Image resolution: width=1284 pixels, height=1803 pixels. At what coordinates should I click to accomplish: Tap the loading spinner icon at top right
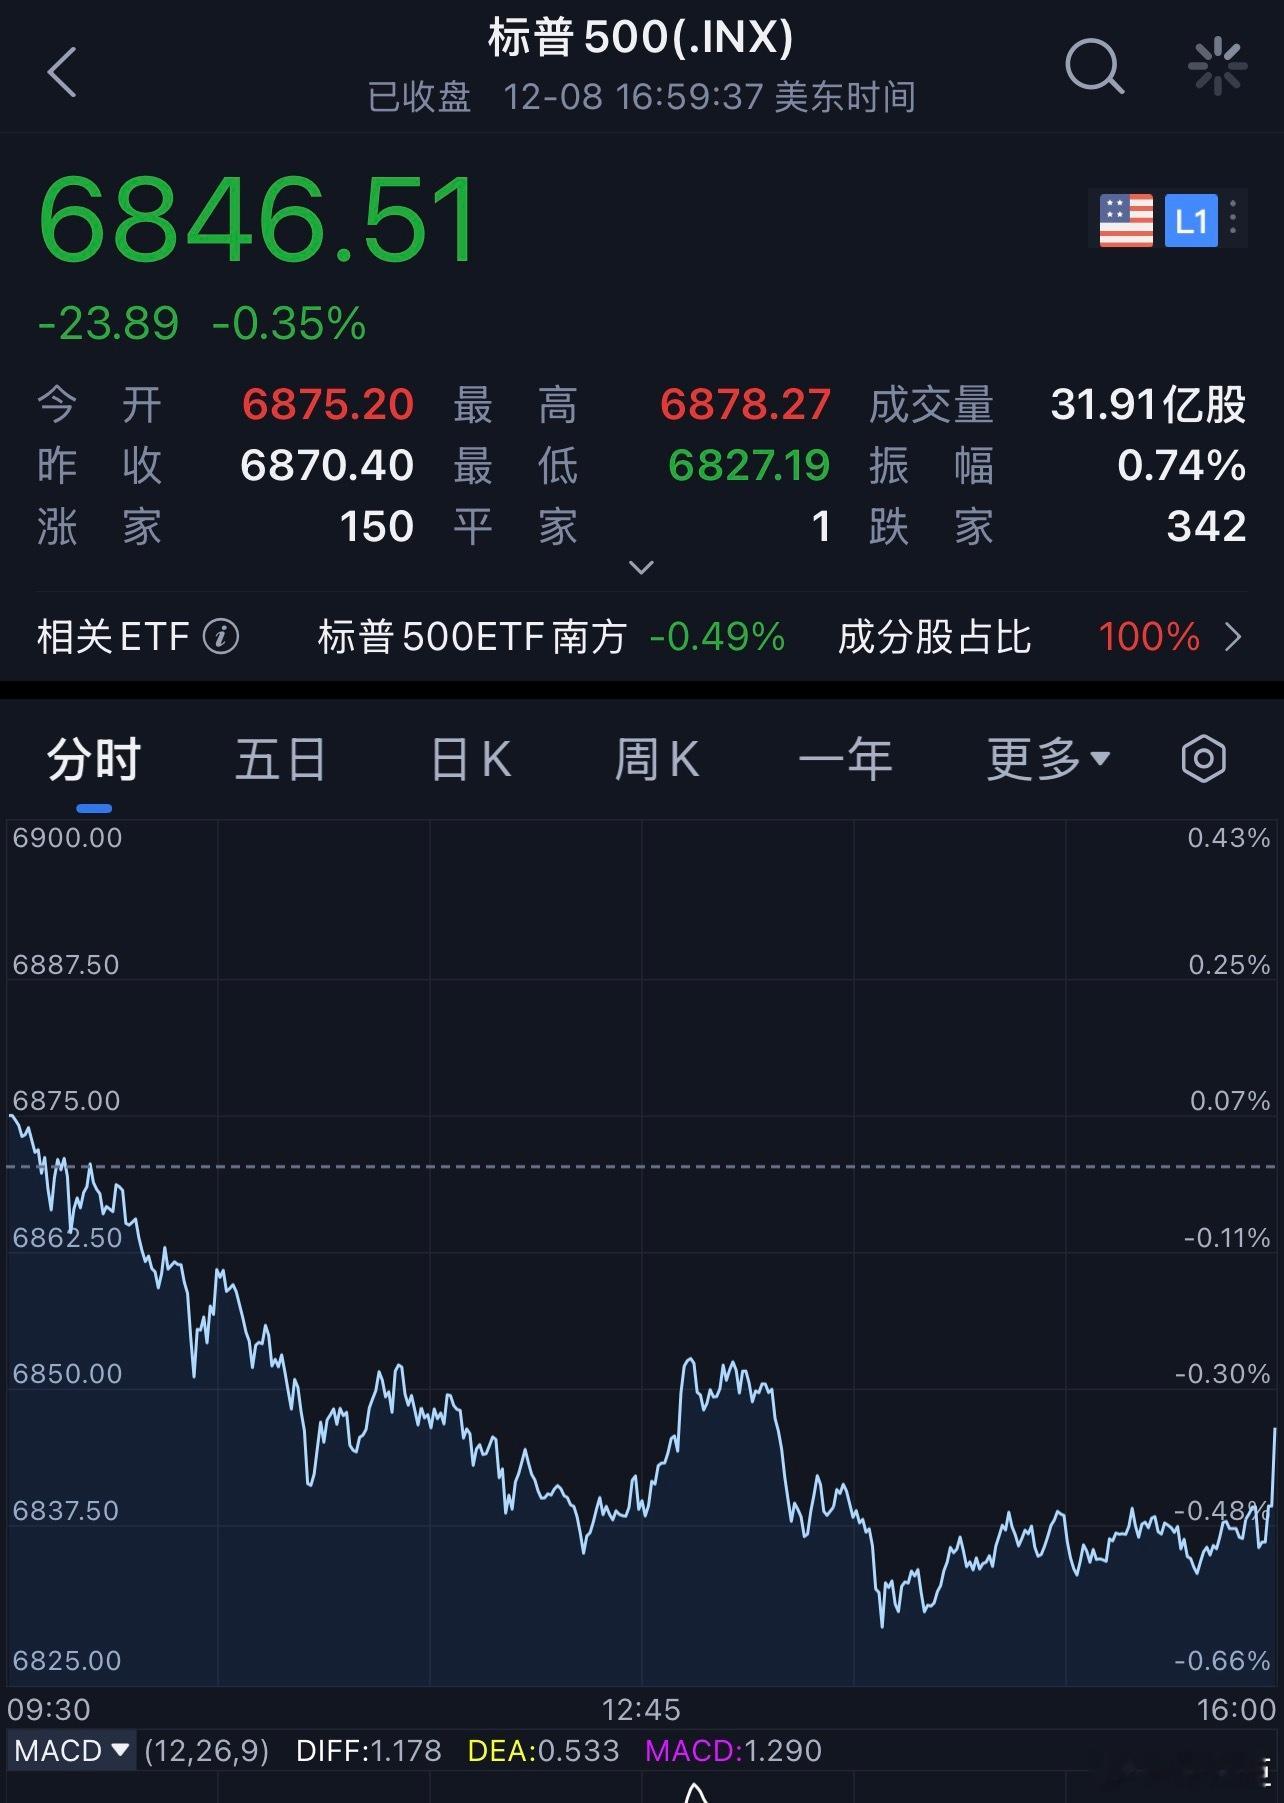1217,67
